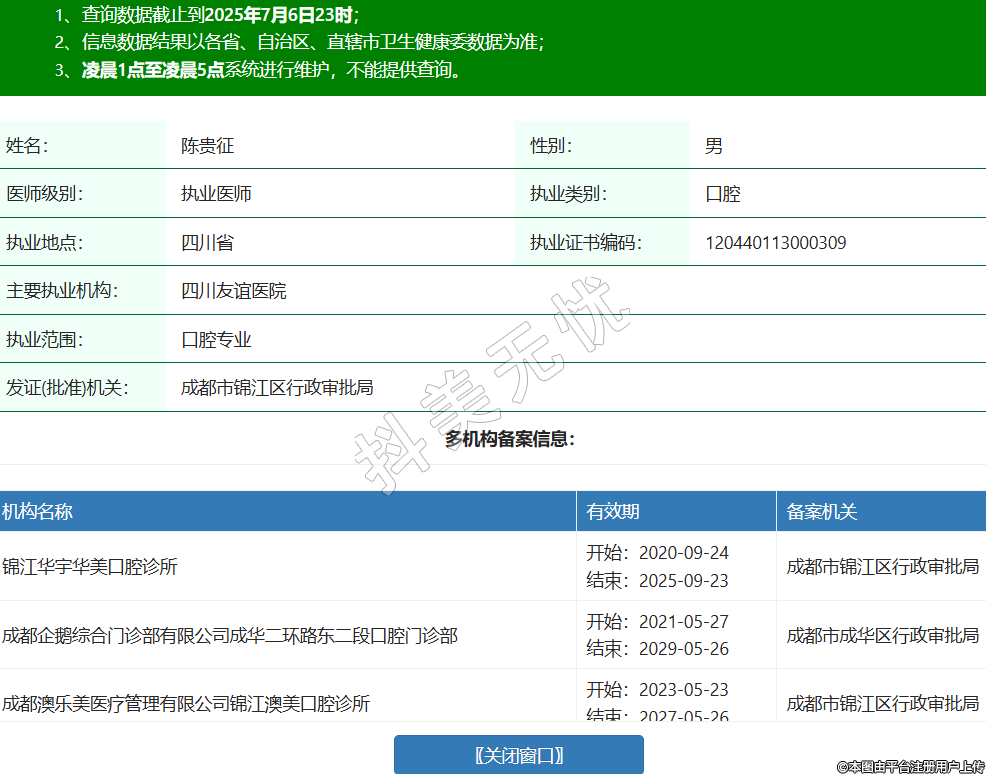Click the 机构名称 column header
Image resolution: width=986 pixels, height=774 pixels.
coord(38,512)
